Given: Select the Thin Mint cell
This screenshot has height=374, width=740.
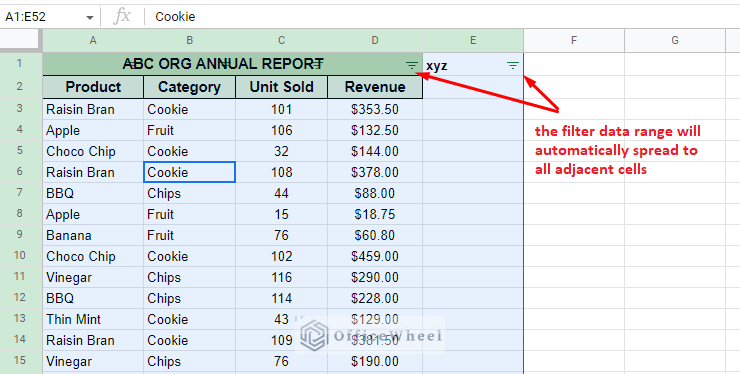Looking at the screenshot, I should 93,319.
